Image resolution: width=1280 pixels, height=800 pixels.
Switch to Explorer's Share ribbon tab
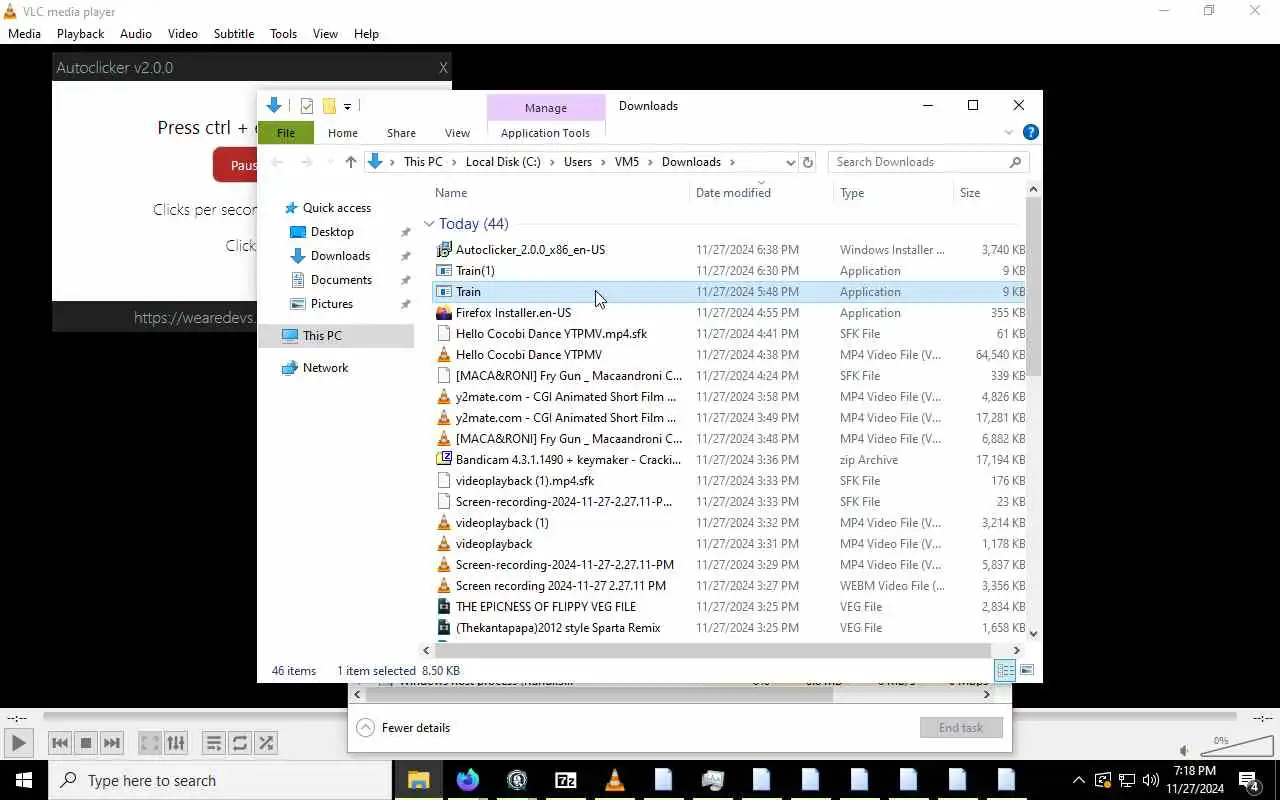(x=401, y=133)
